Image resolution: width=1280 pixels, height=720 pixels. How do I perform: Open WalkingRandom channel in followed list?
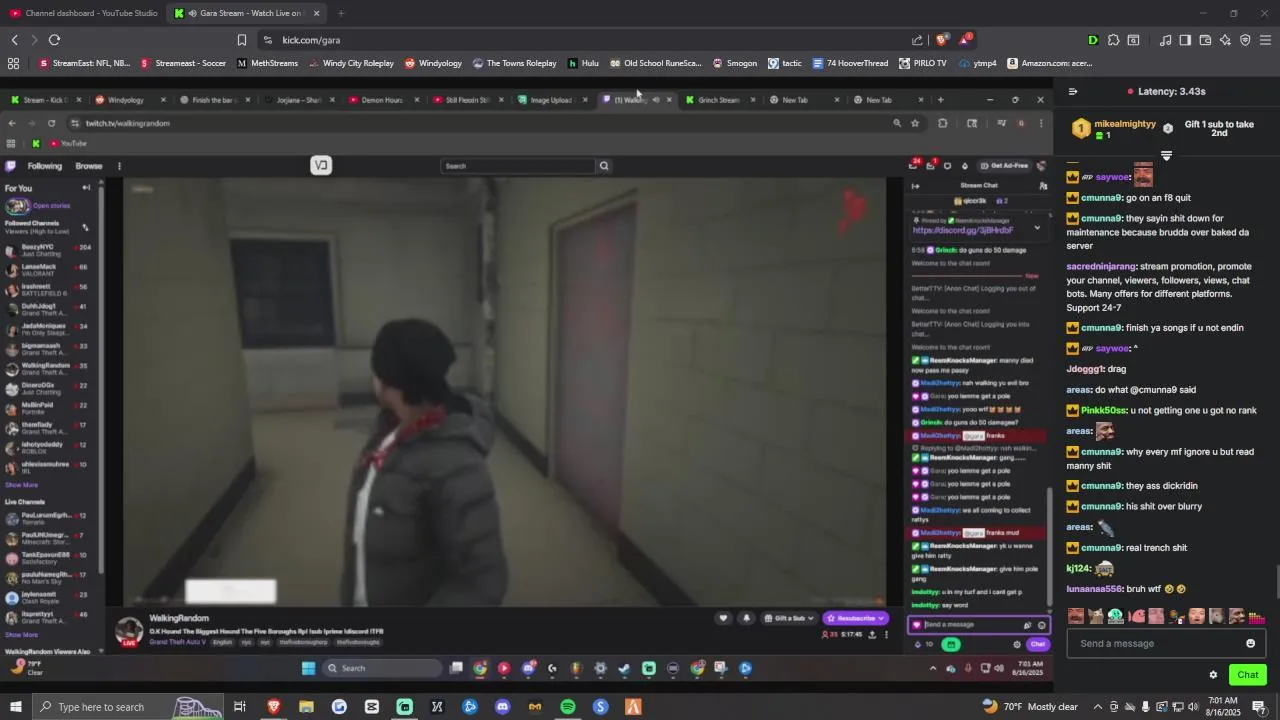52,369
